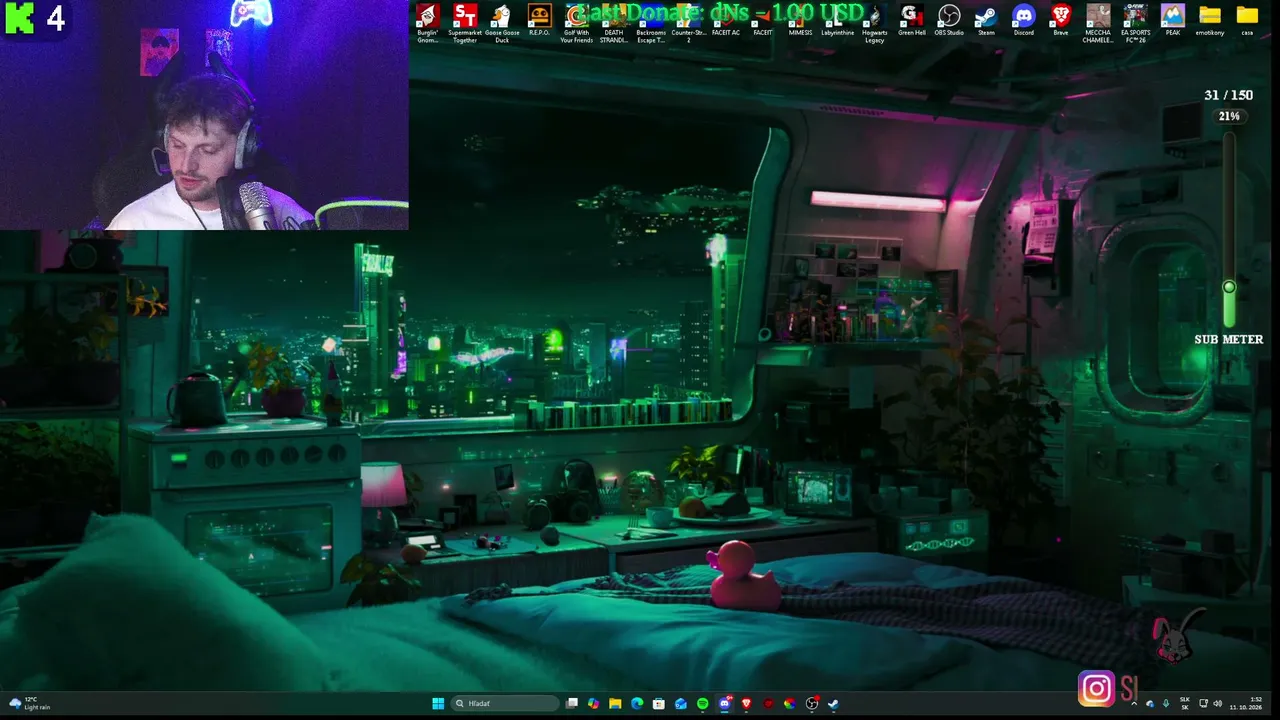1280x720 pixels.
Task: Open the Light rain weather widget
Action: (x=29, y=704)
